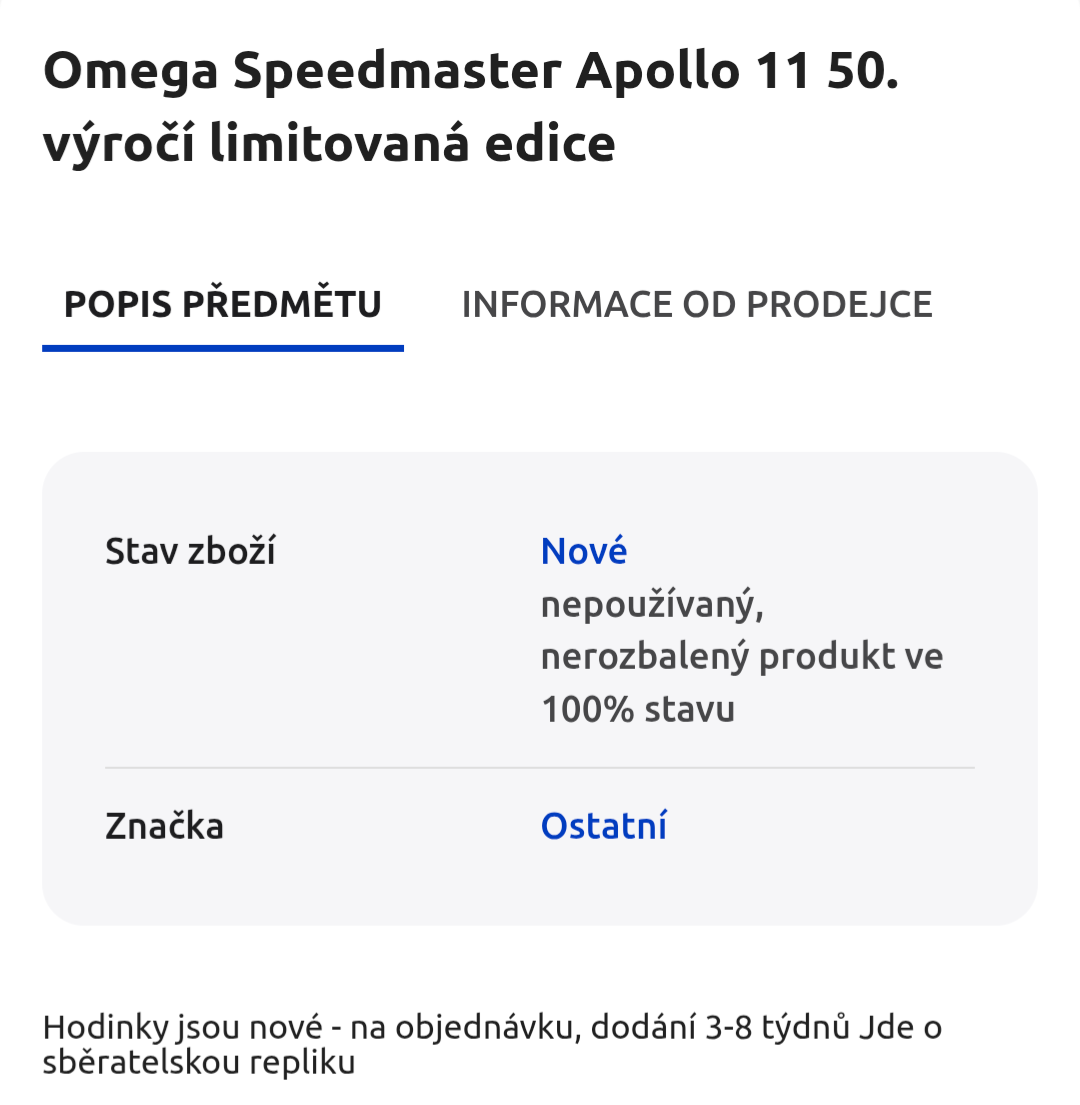Click the "100% stavu" text
This screenshot has width=1080, height=1105.
638,709
